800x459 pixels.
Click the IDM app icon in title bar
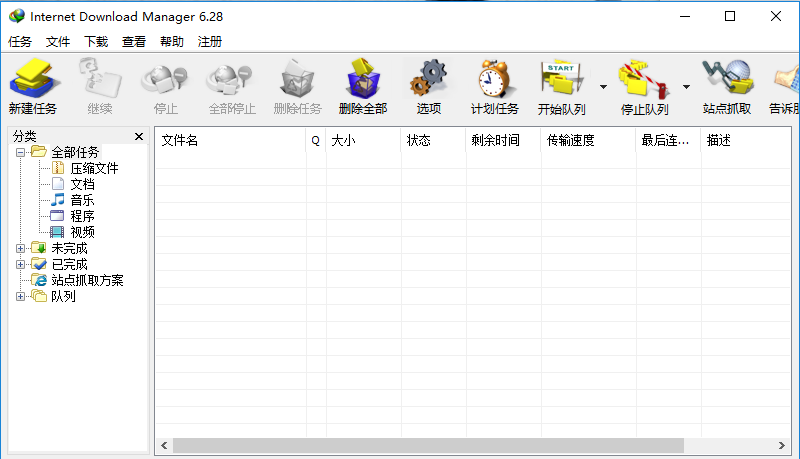16,16
